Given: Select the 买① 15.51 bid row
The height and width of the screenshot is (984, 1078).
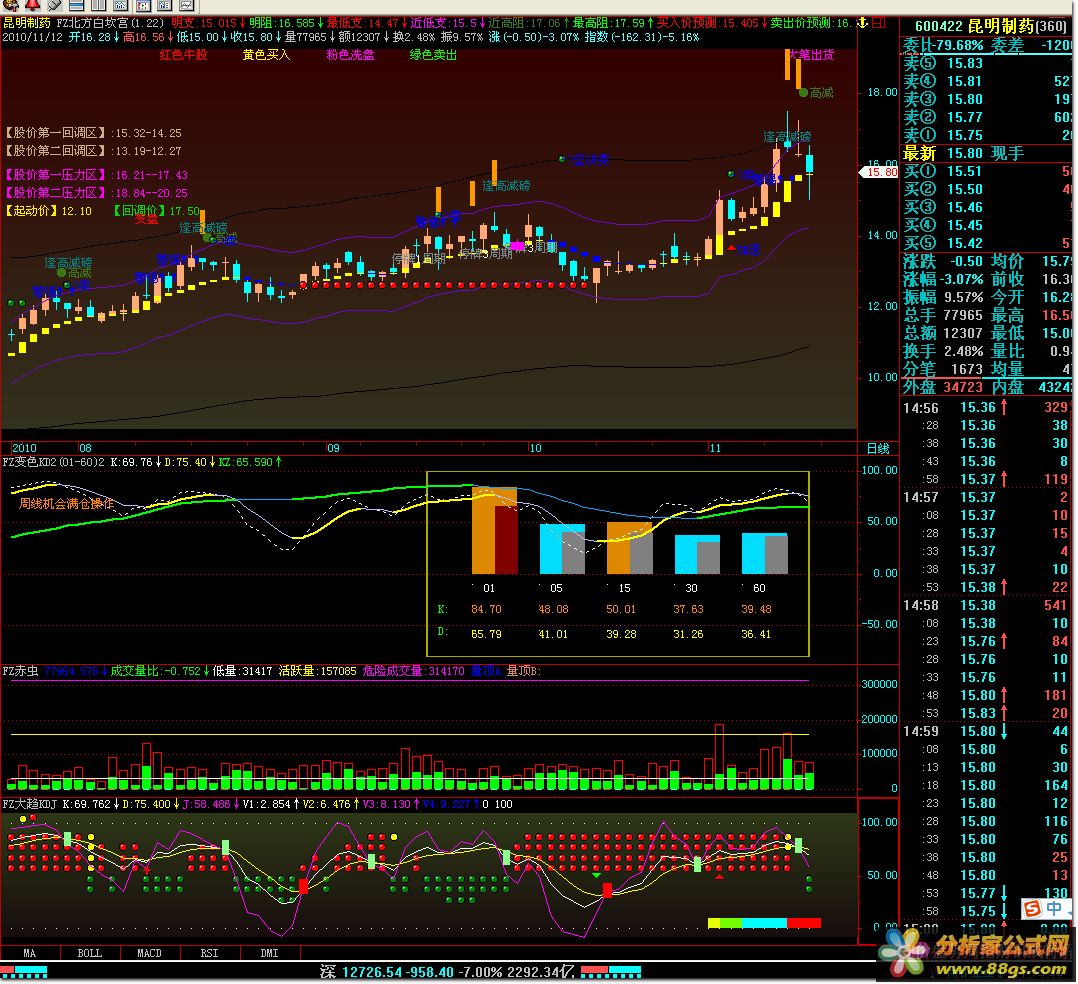Looking at the screenshot, I should 987,171.
